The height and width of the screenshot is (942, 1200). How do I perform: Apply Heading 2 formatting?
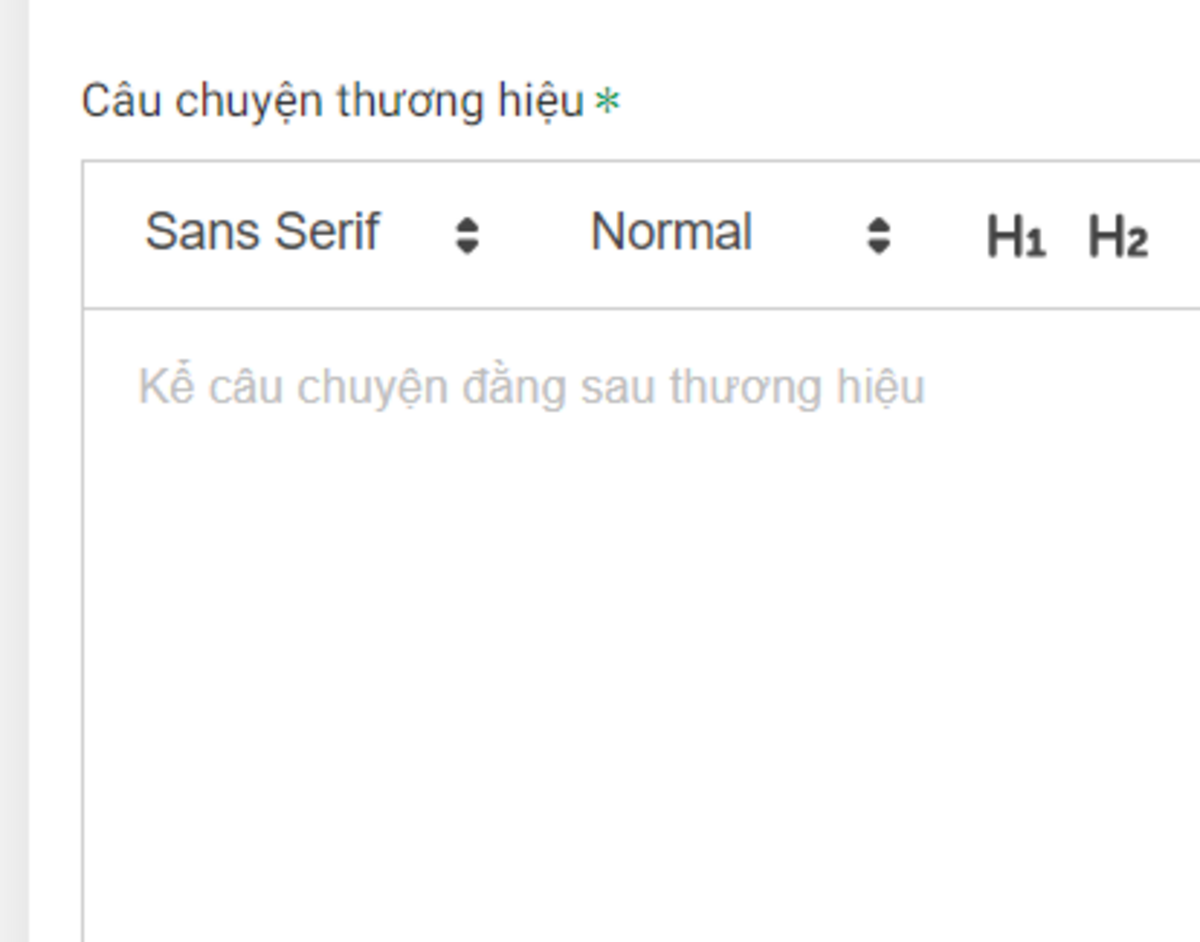(1117, 237)
